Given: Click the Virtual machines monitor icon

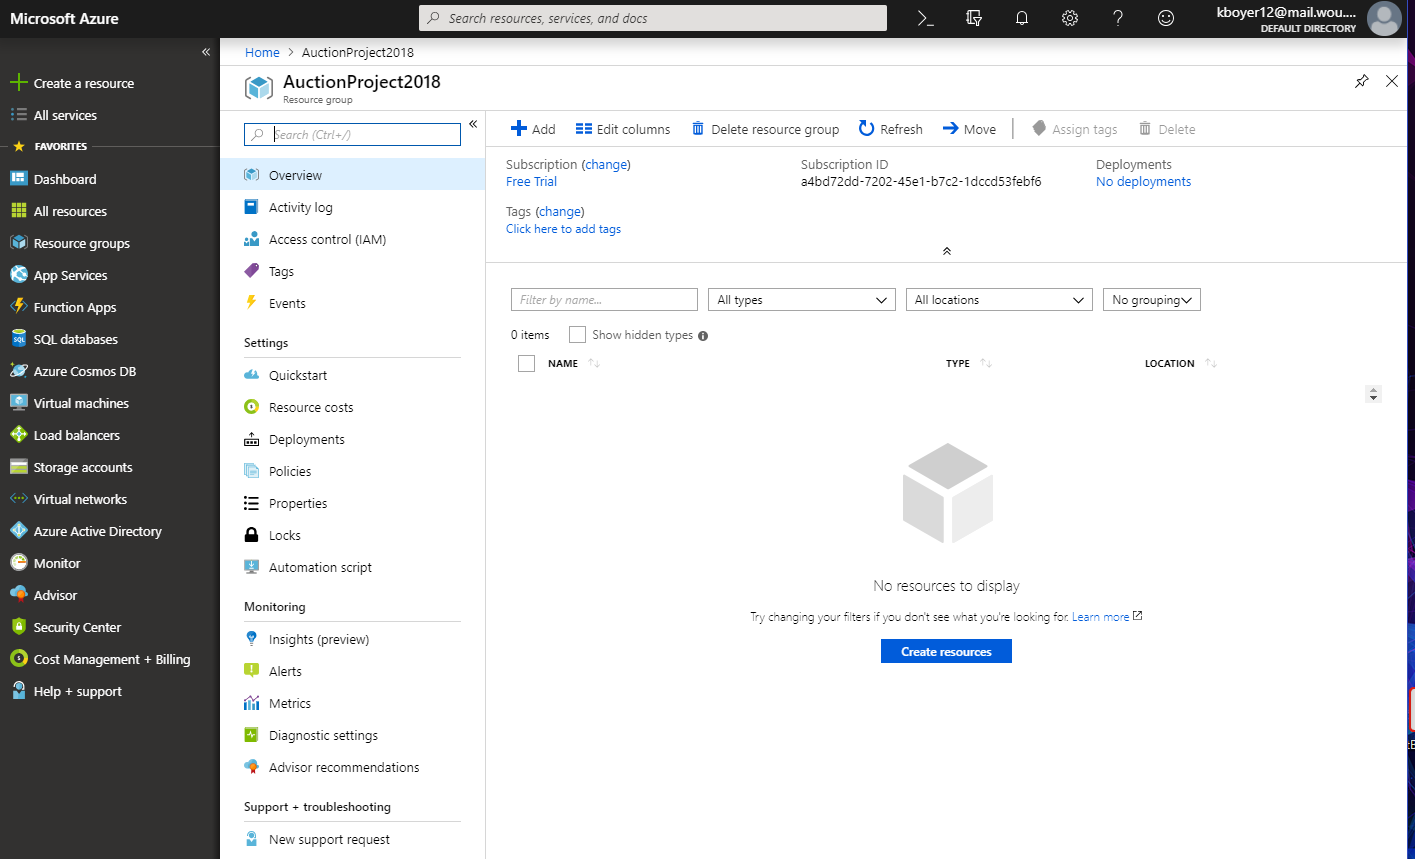Looking at the screenshot, I should (18, 403).
